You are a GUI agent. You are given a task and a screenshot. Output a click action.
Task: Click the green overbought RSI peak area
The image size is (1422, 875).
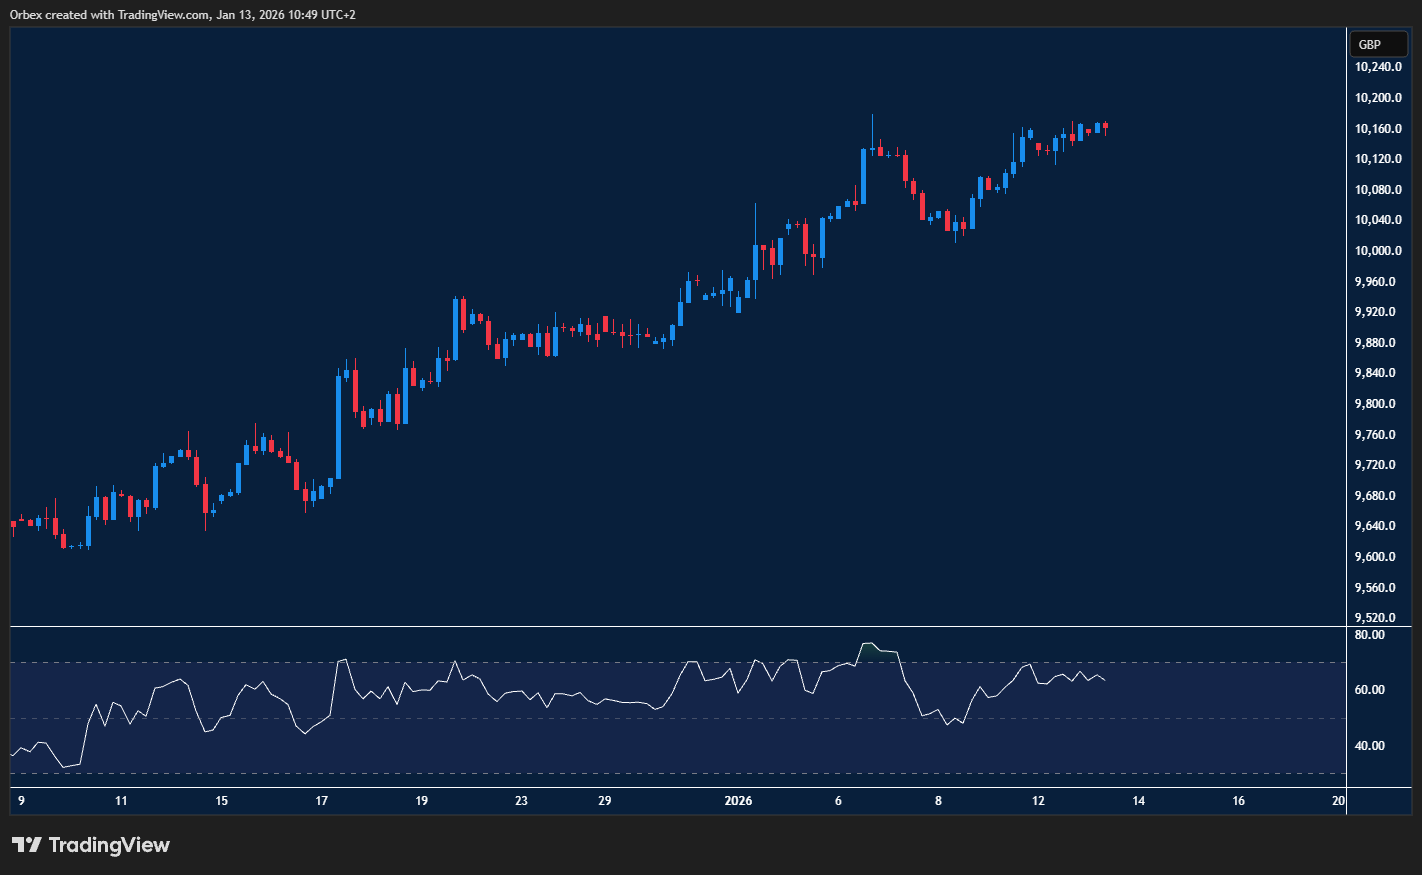(x=869, y=649)
